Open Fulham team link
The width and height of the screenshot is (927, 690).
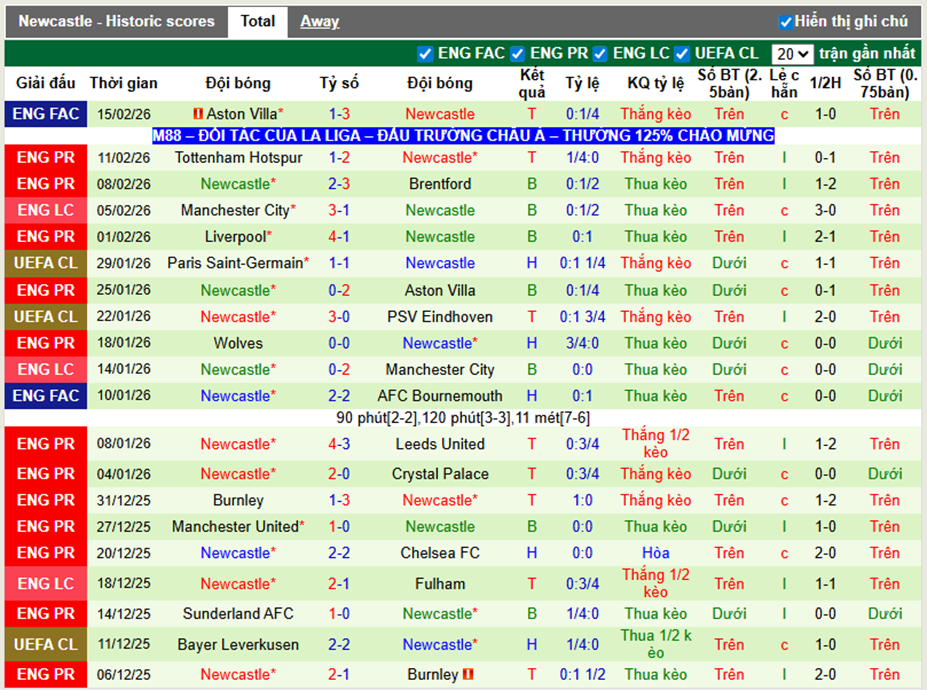[x=440, y=584]
